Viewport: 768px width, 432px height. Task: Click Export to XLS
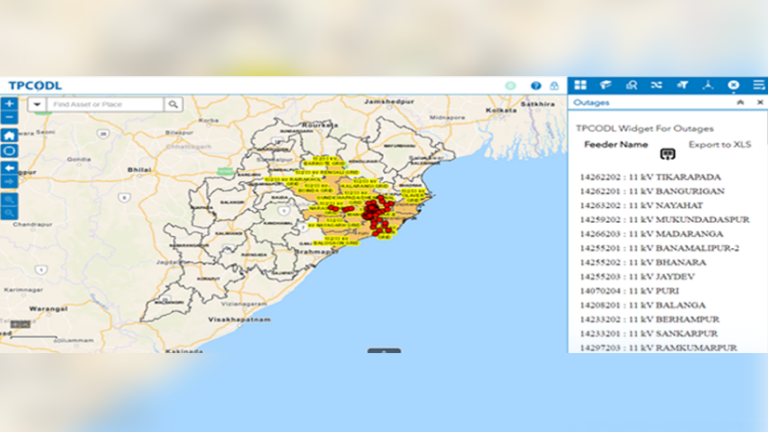(x=719, y=145)
